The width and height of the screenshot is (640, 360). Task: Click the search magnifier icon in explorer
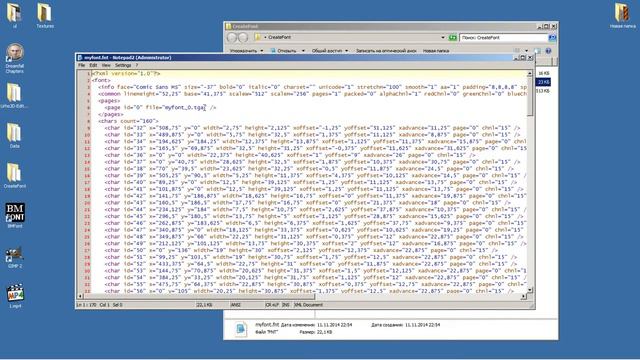pyautogui.click(x=552, y=38)
